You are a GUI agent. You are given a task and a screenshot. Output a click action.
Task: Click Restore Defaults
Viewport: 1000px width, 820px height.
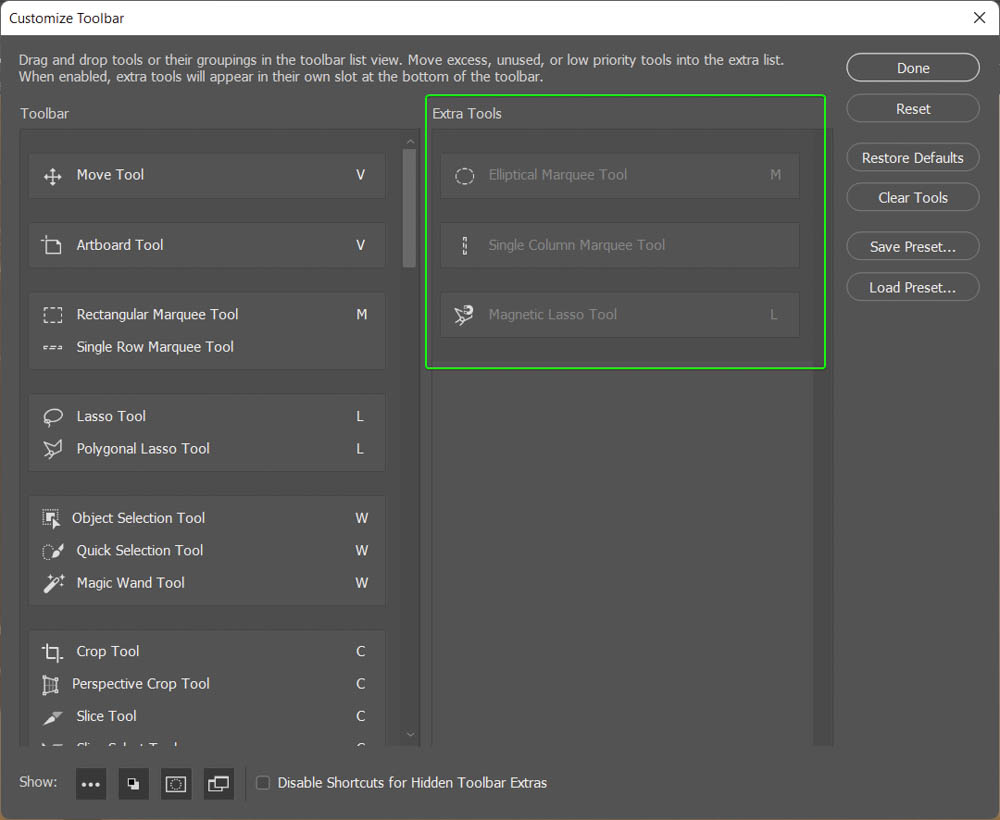tap(913, 157)
